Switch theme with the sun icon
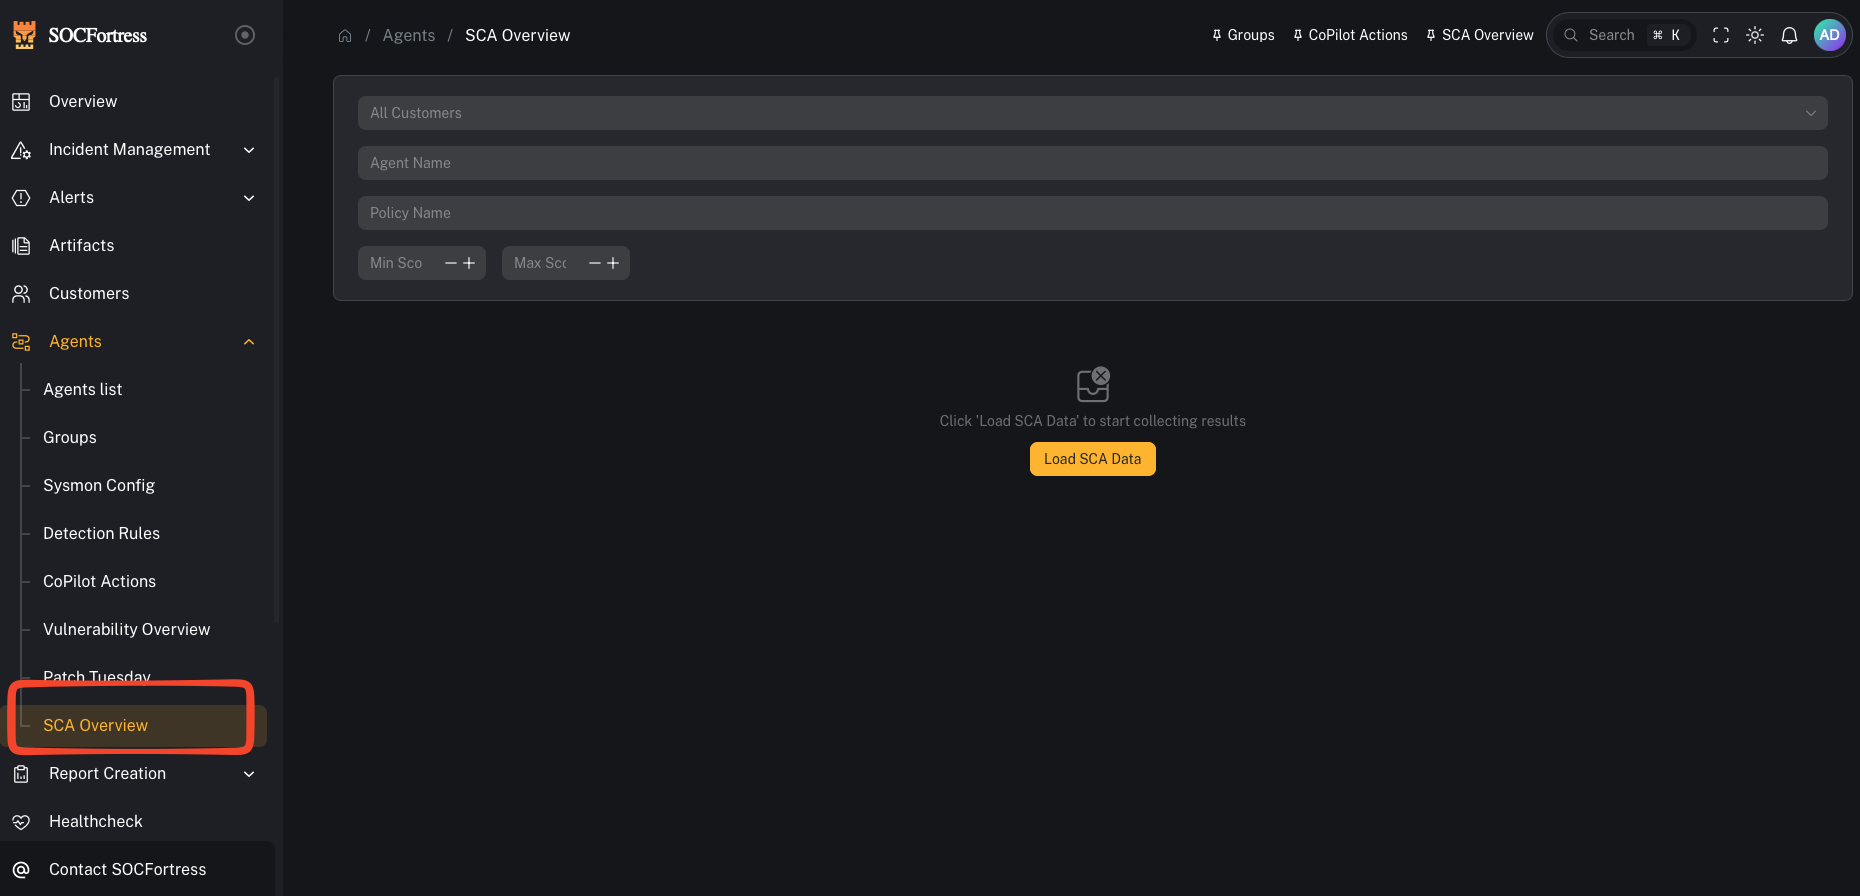Viewport: 1860px width, 896px height. [1755, 35]
